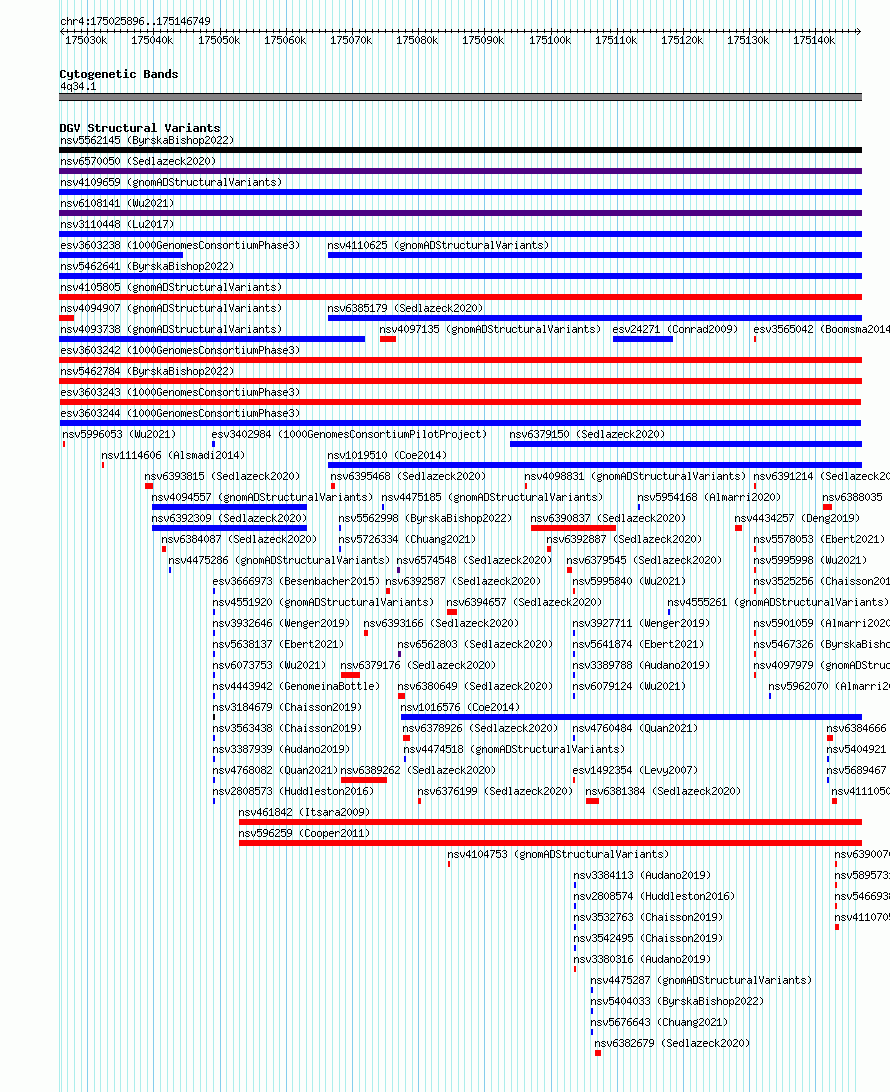The height and width of the screenshot is (1092, 890).
Task: Select the nsv4109659 gnomAD variant label
Action: 171,182
